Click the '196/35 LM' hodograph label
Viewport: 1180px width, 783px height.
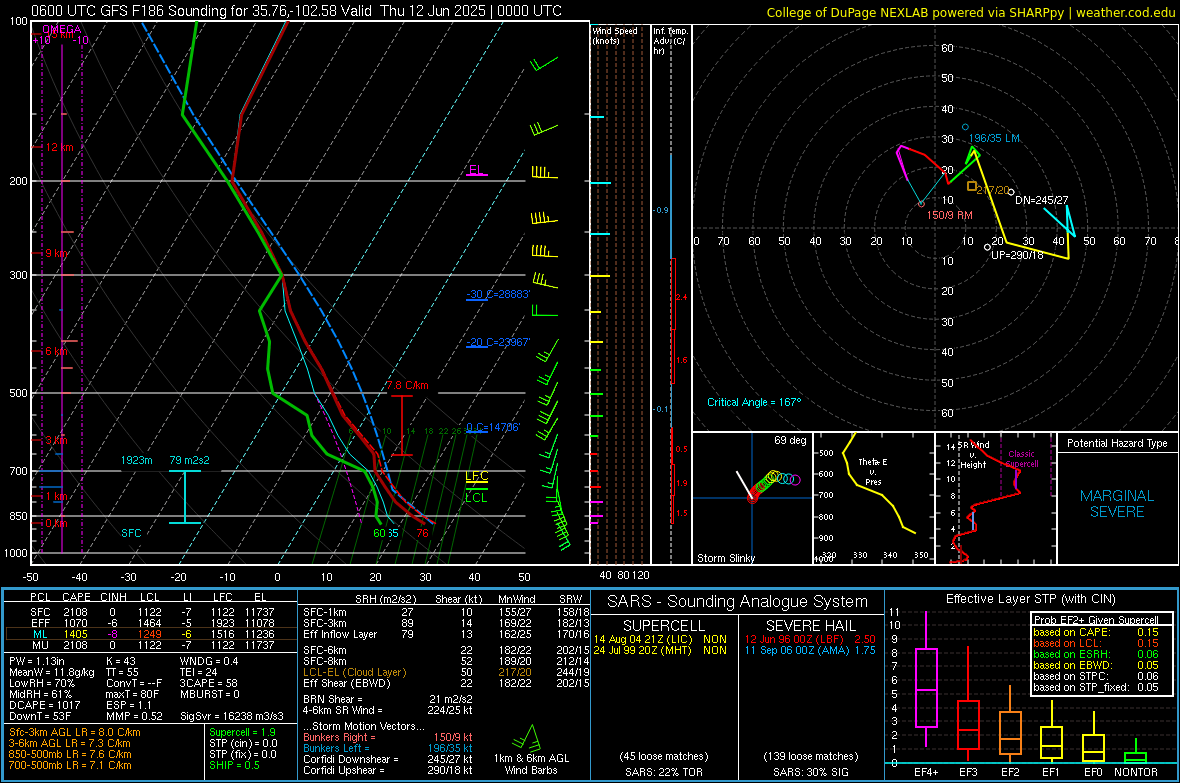(x=994, y=138)
